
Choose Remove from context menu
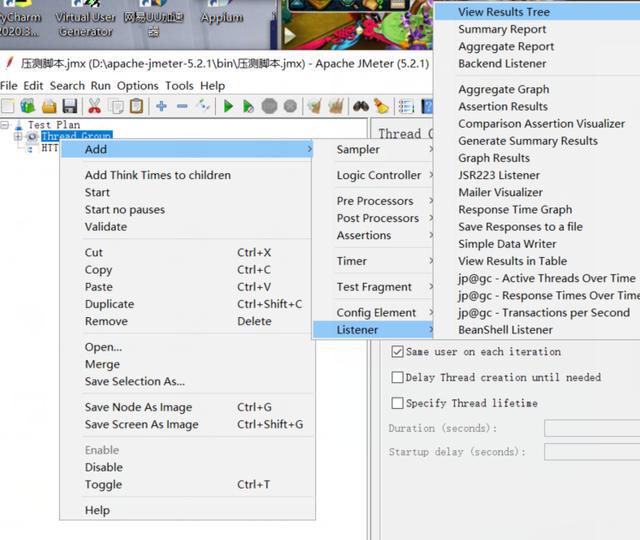pyautogui.click(x=187, y=322)
